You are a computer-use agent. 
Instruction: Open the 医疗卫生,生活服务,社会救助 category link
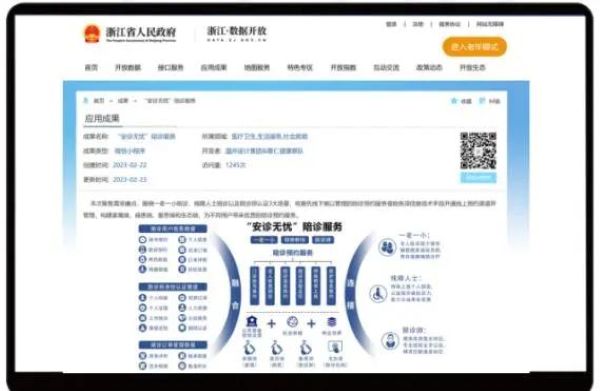[x=270, y=136]
